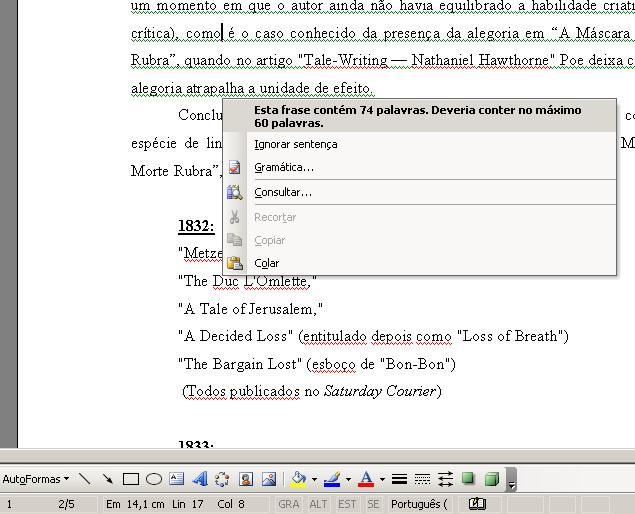Expand the line color dropdown arrow
The image size is (635, 514).
point(348,480)
